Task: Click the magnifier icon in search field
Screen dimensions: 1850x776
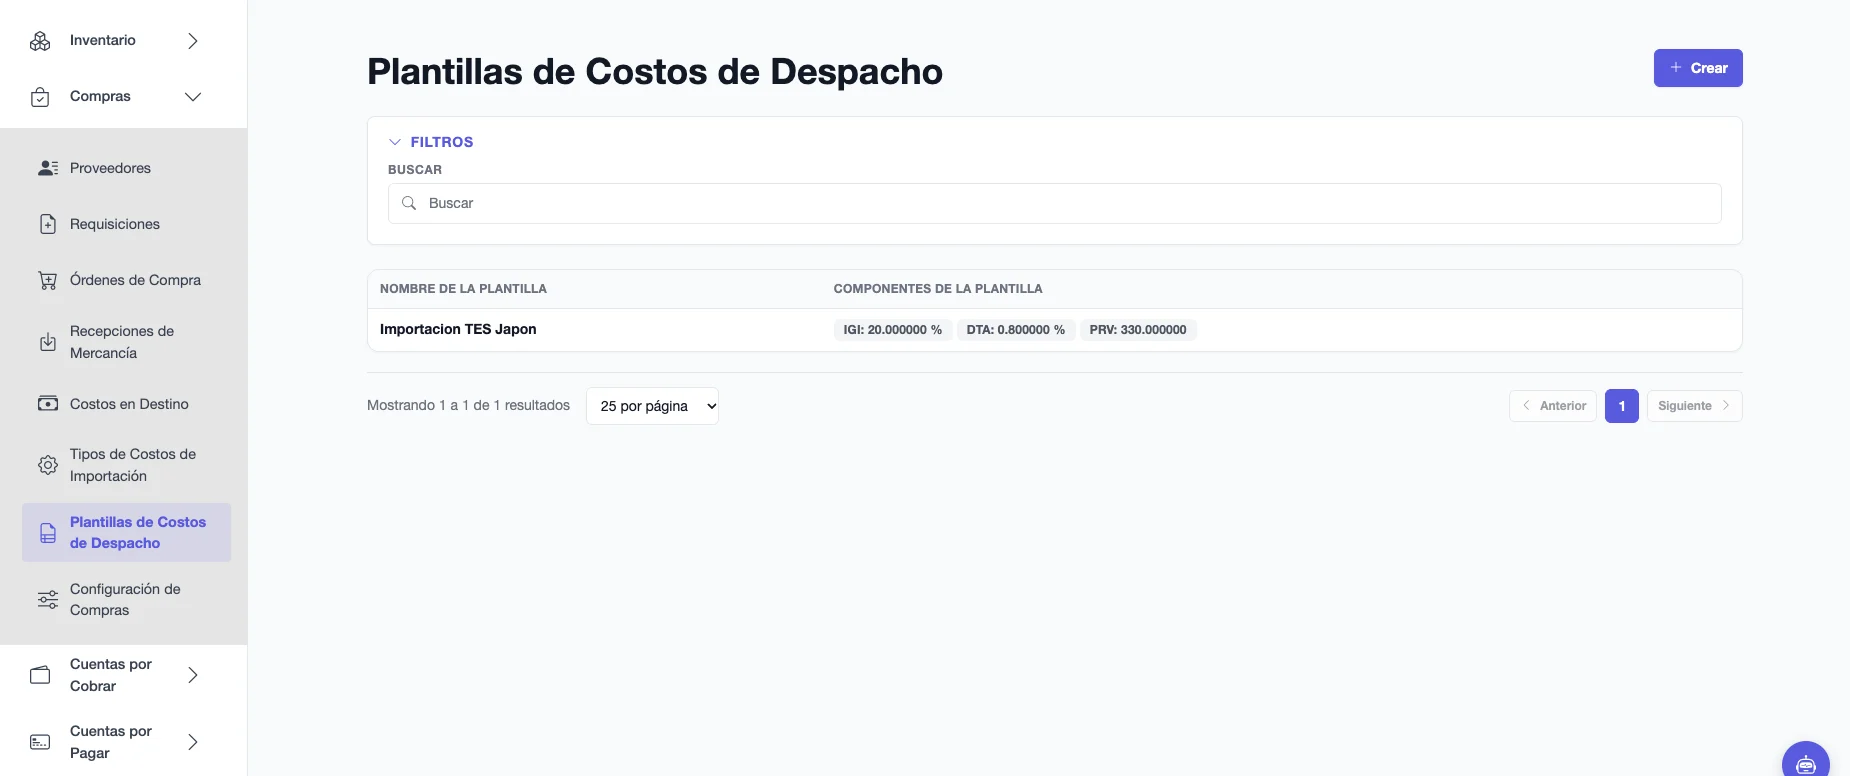Action: coord(409,203)
